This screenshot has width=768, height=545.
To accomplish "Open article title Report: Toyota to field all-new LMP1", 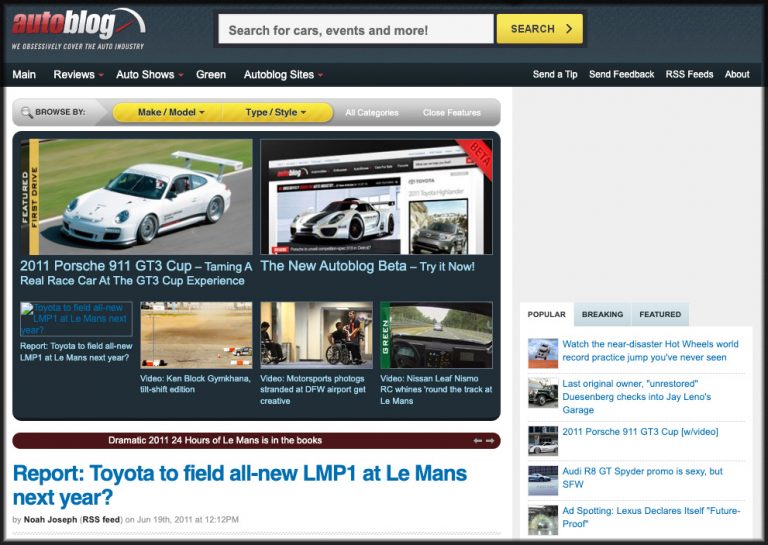I will [240, 485].
